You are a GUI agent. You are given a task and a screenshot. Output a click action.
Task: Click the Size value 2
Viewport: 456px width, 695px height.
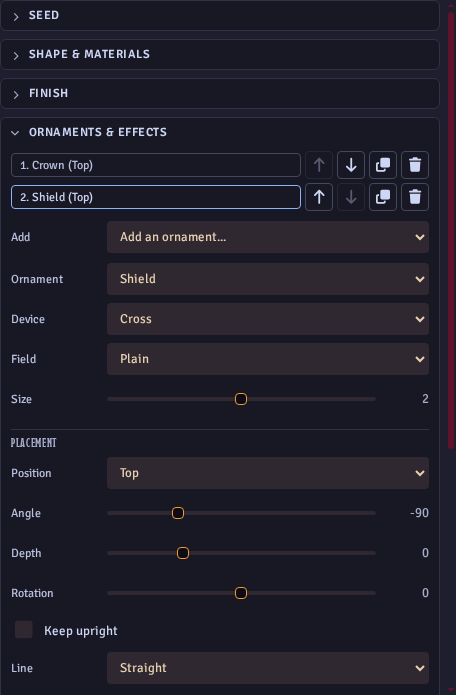point(425,399)
